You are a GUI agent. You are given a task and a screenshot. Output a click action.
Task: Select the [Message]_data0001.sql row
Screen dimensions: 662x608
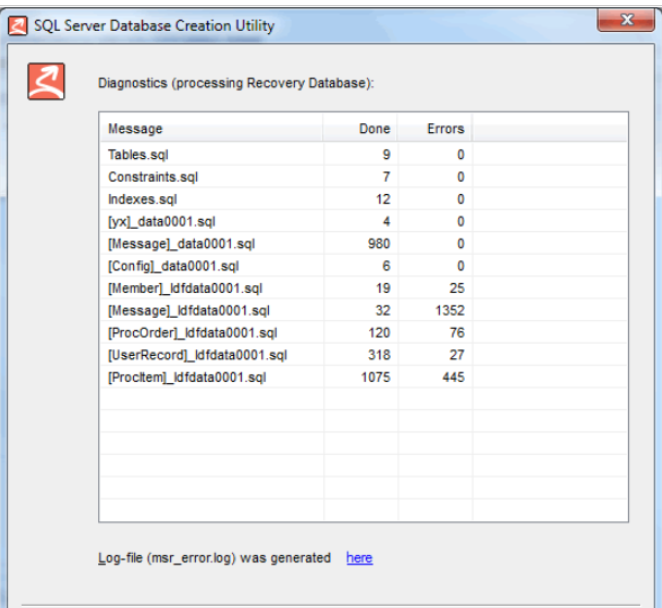pyautogui.click(x=364, y=244)
